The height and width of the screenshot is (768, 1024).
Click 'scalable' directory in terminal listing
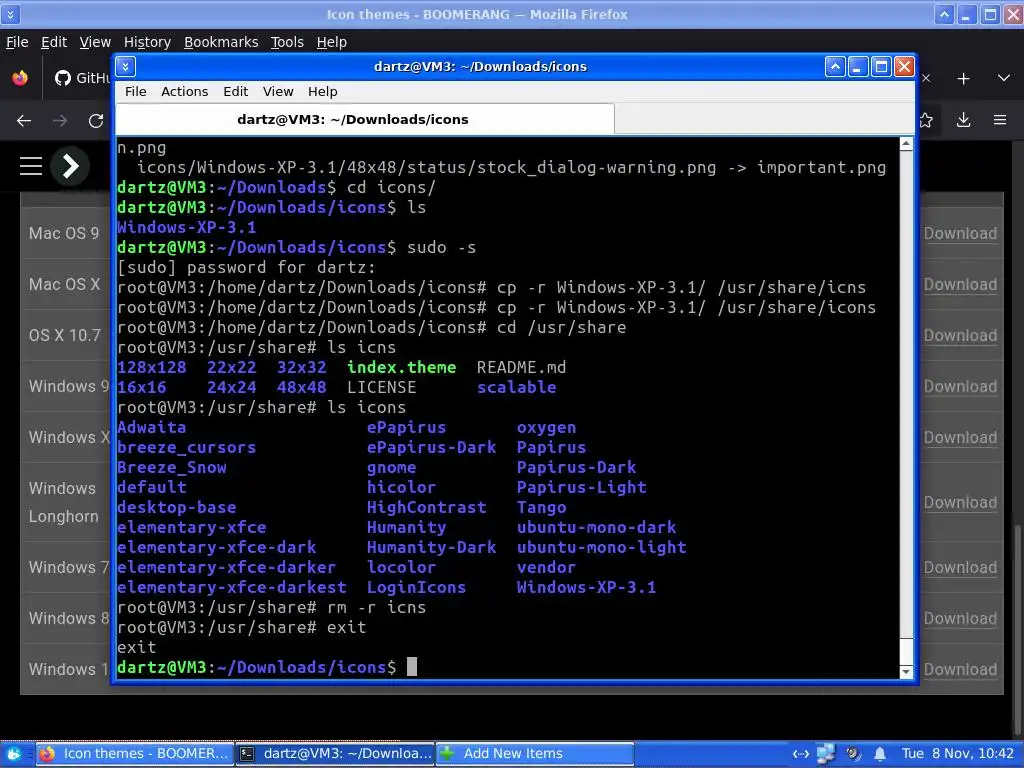[517, 387]
